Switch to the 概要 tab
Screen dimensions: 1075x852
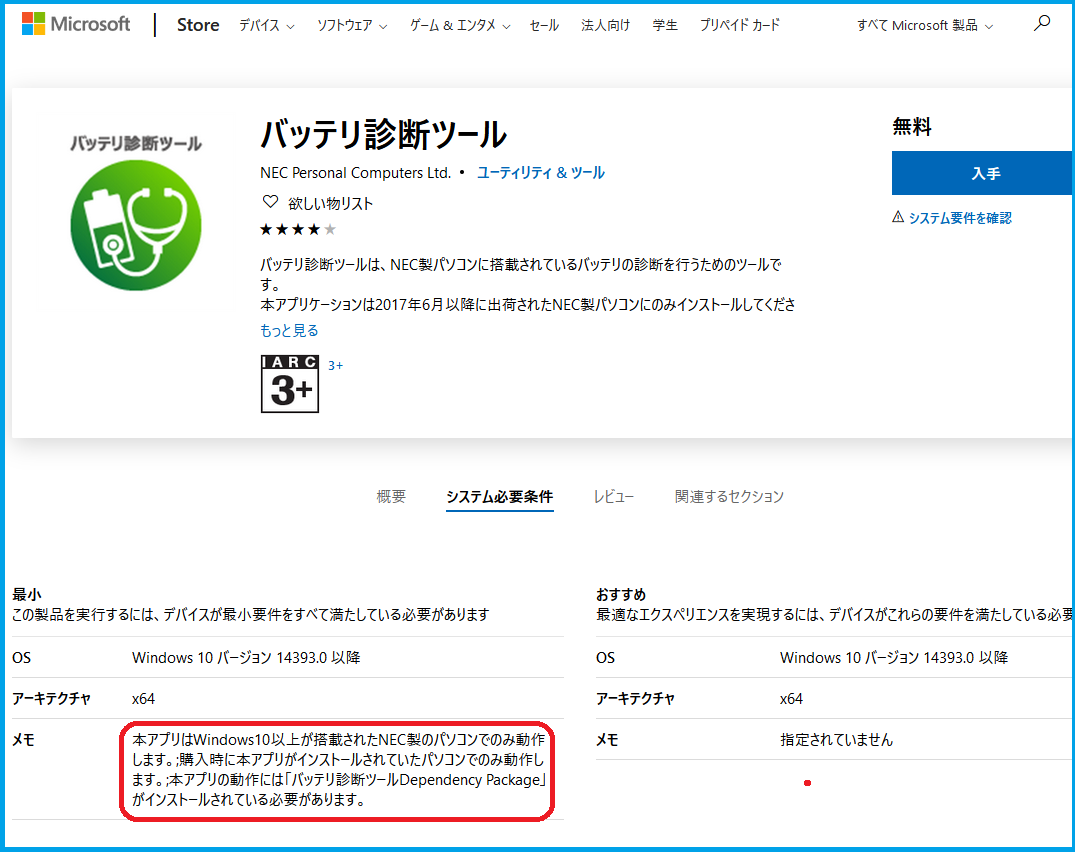pos(391,496)
